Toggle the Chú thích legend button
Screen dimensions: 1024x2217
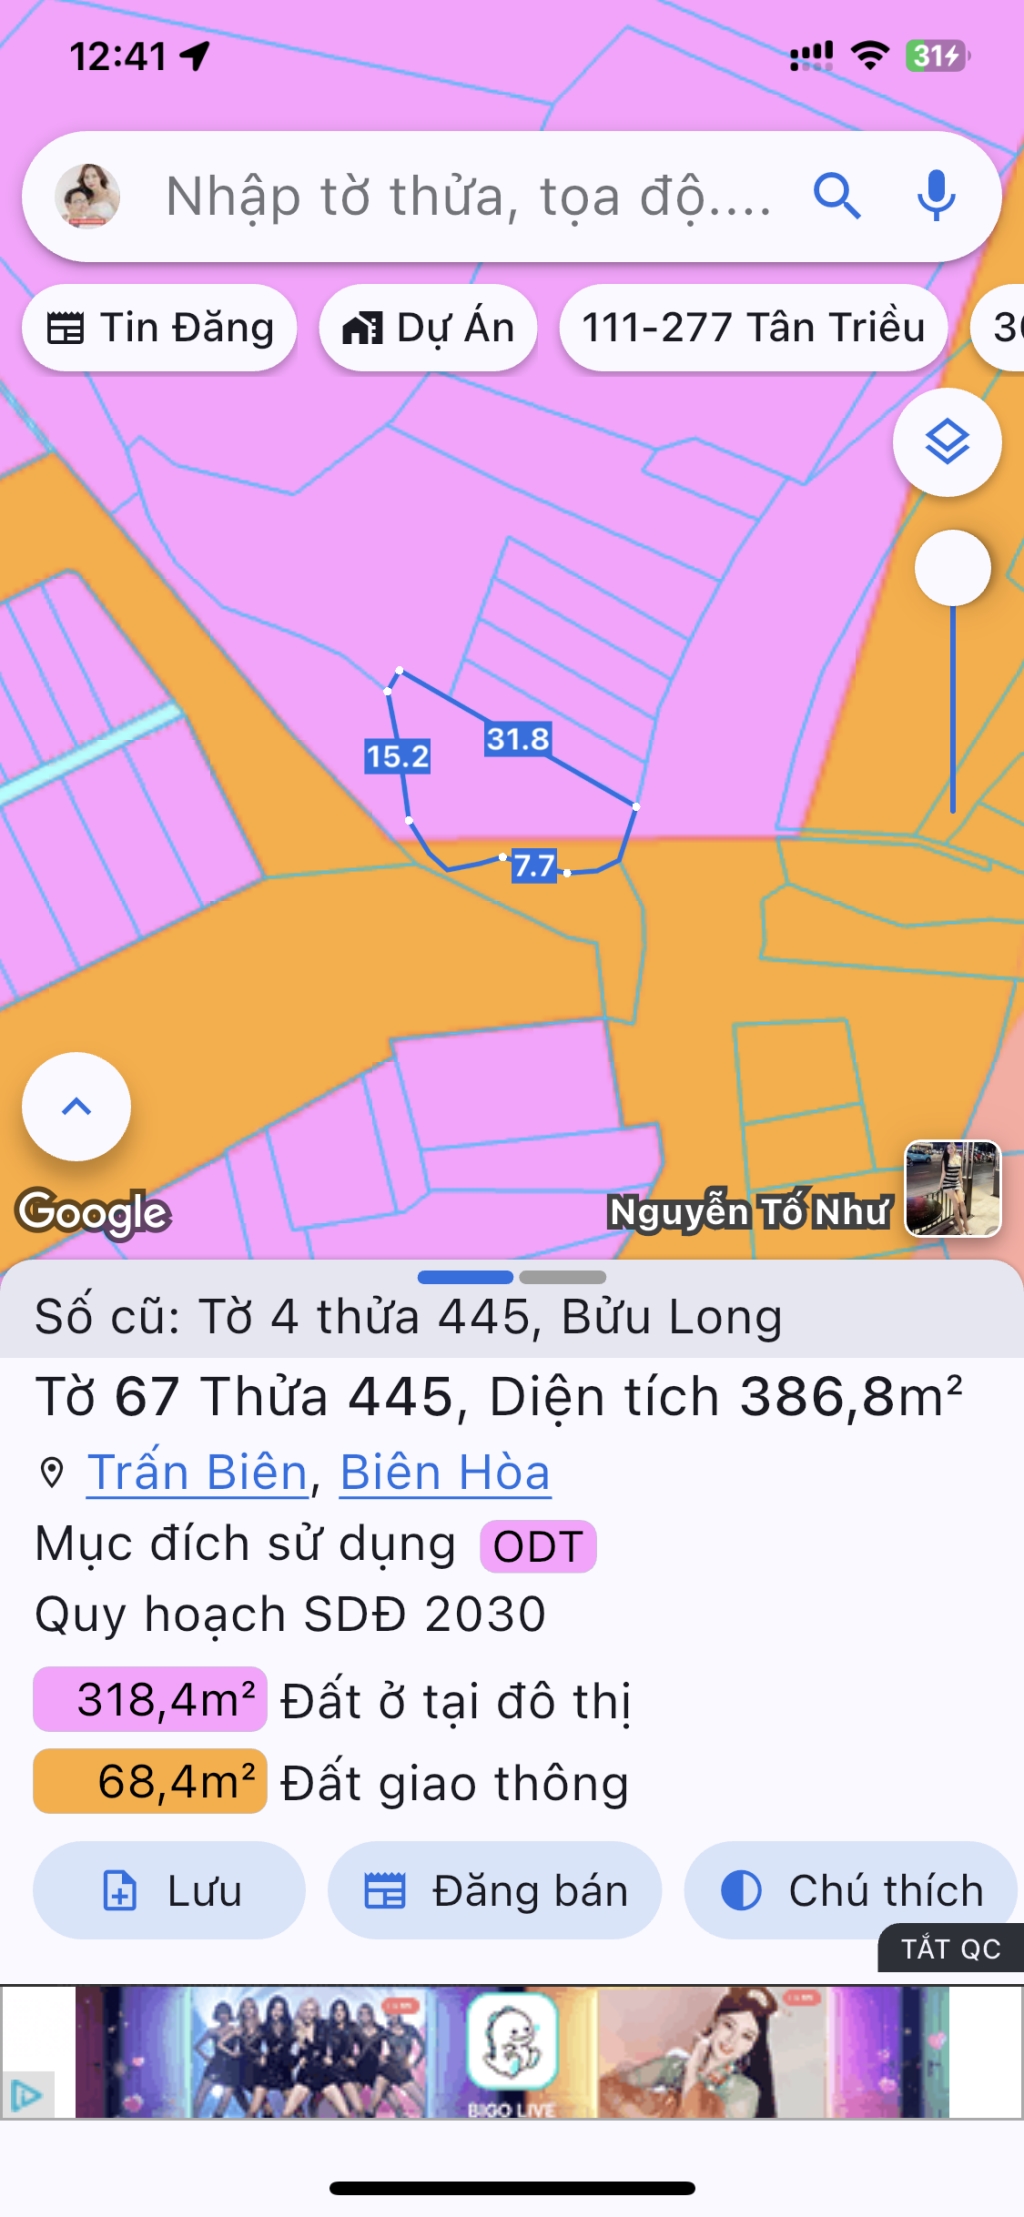click(x=851, y=1890)
